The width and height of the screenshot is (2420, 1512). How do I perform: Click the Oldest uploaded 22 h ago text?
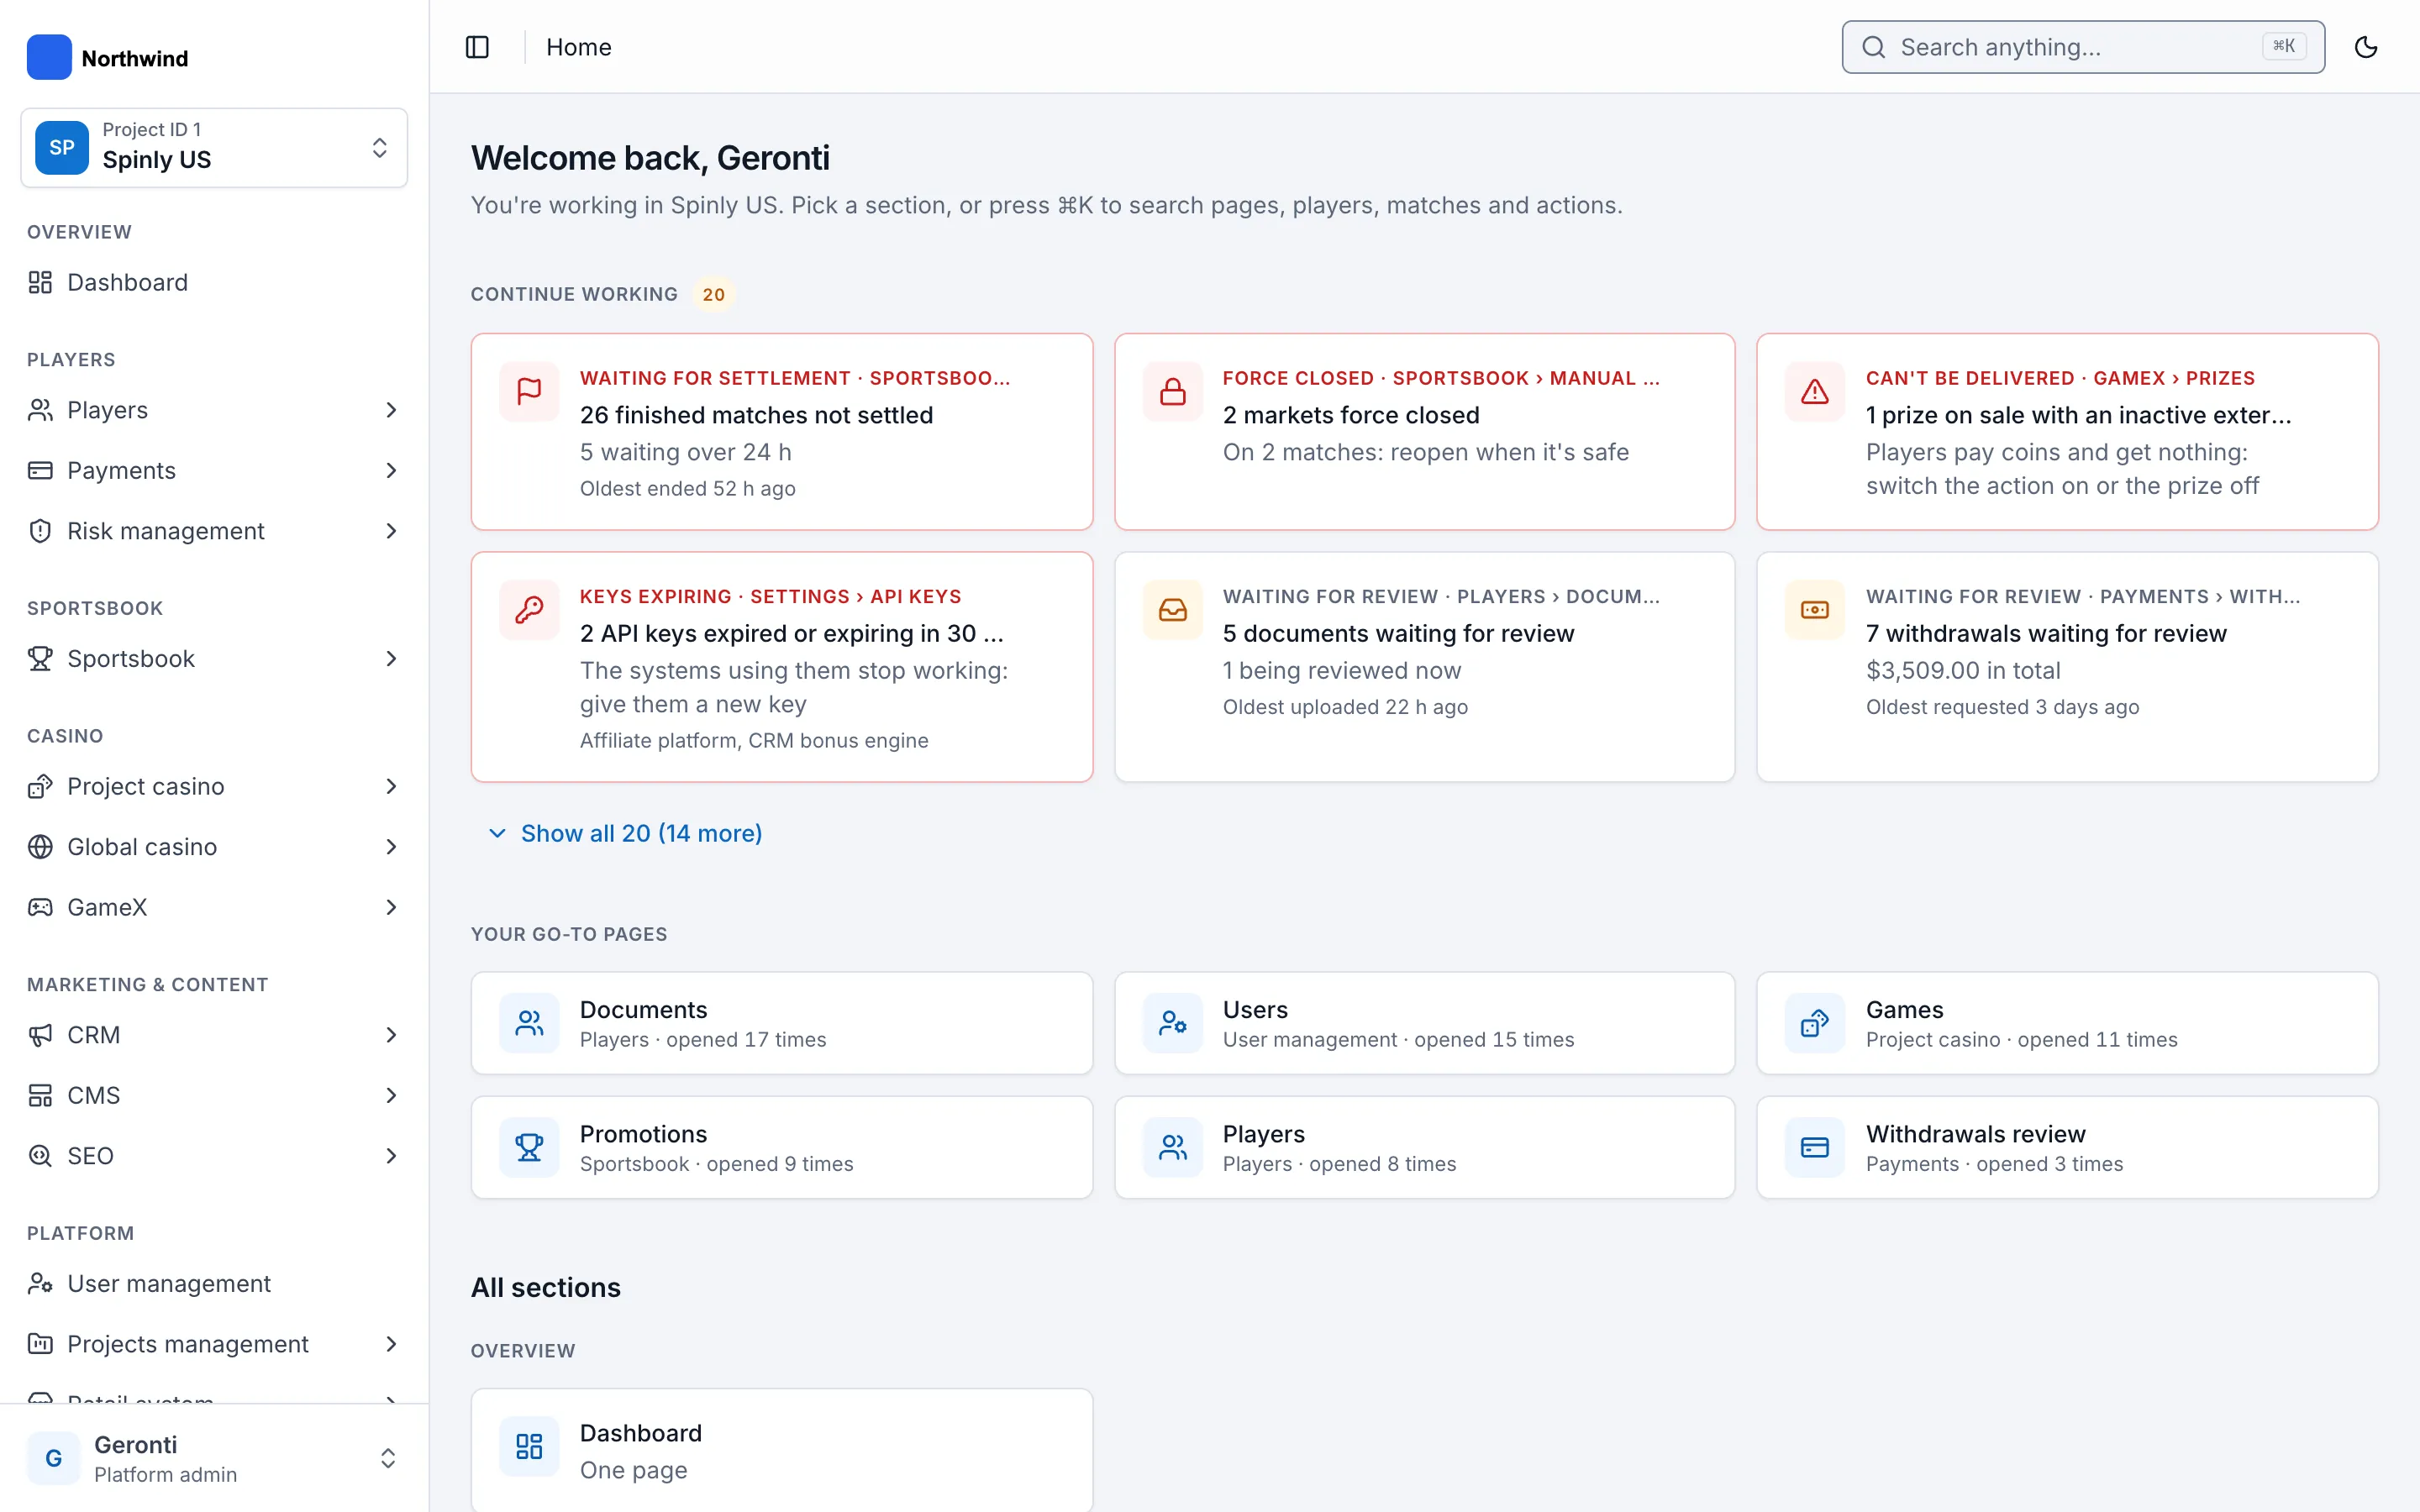point(1345,707)
